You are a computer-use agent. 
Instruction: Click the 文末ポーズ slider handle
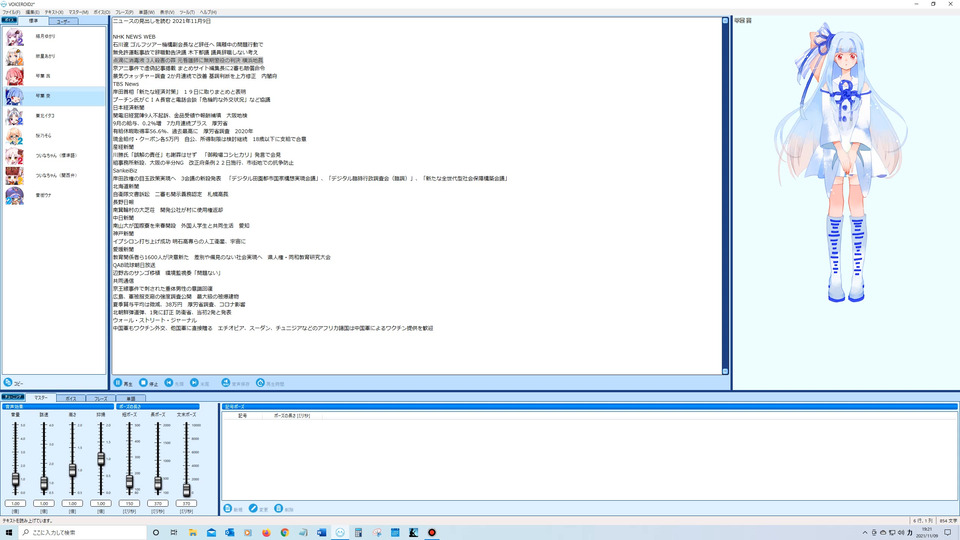tap(186, 490)
